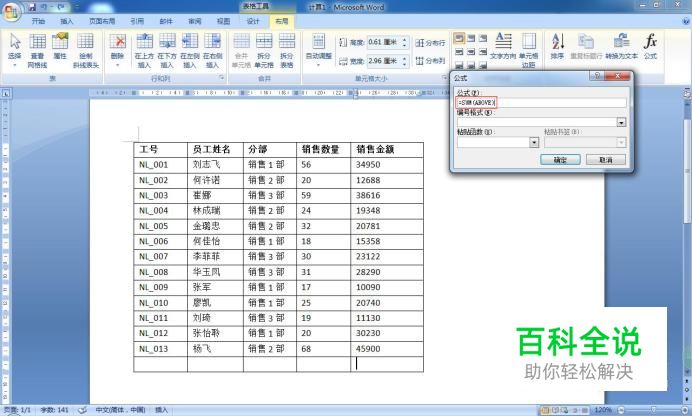Click Draw Diagonal Header (绘制斜线表头)
Viewport: 692px width, 416px height.
[x=86, y=49]
